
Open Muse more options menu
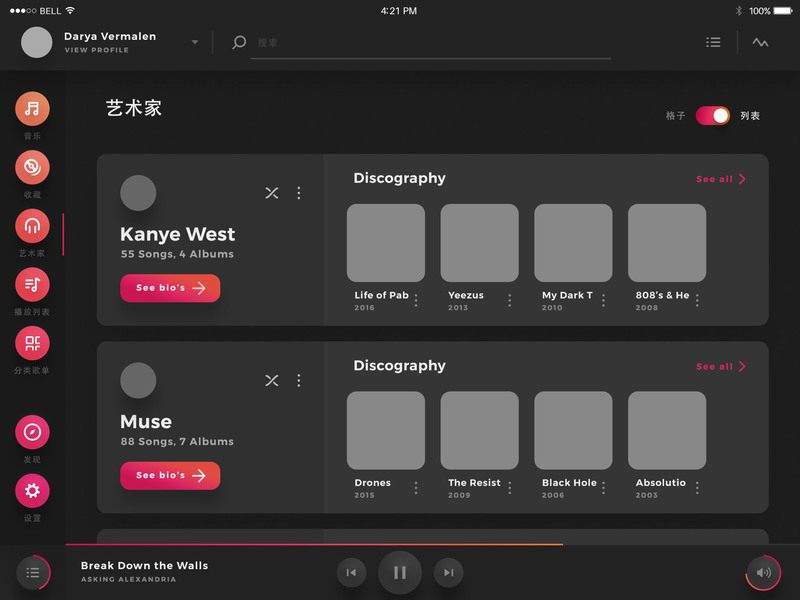(x=299, y=380)
